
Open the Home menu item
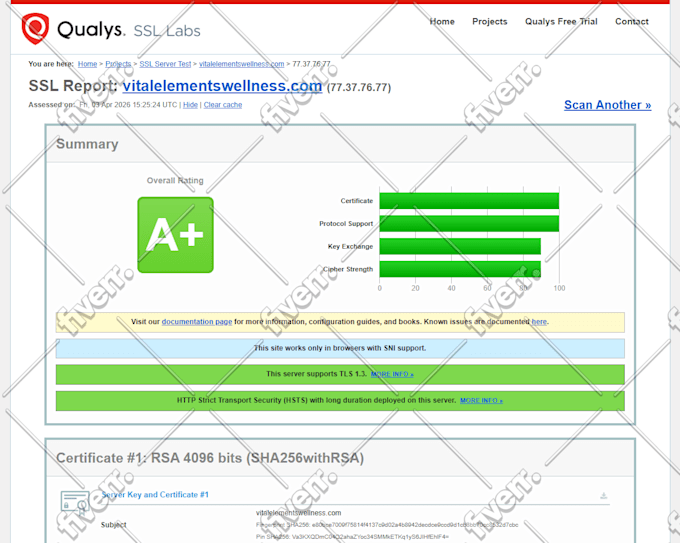tap(442, 21)
